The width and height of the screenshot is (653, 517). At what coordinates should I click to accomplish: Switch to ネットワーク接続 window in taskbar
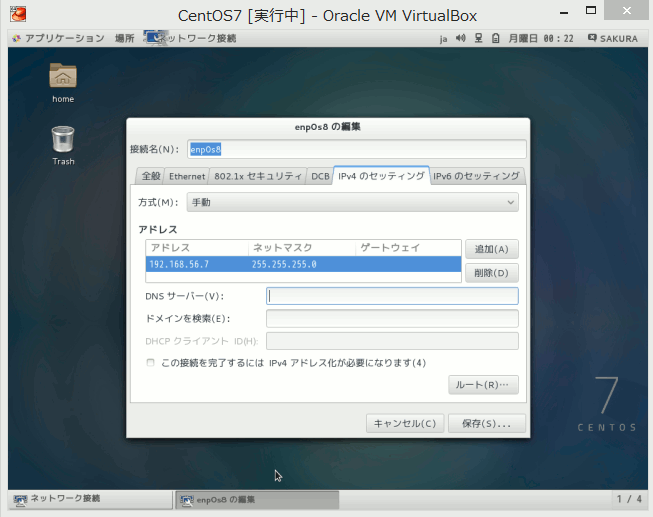(90, 498)
